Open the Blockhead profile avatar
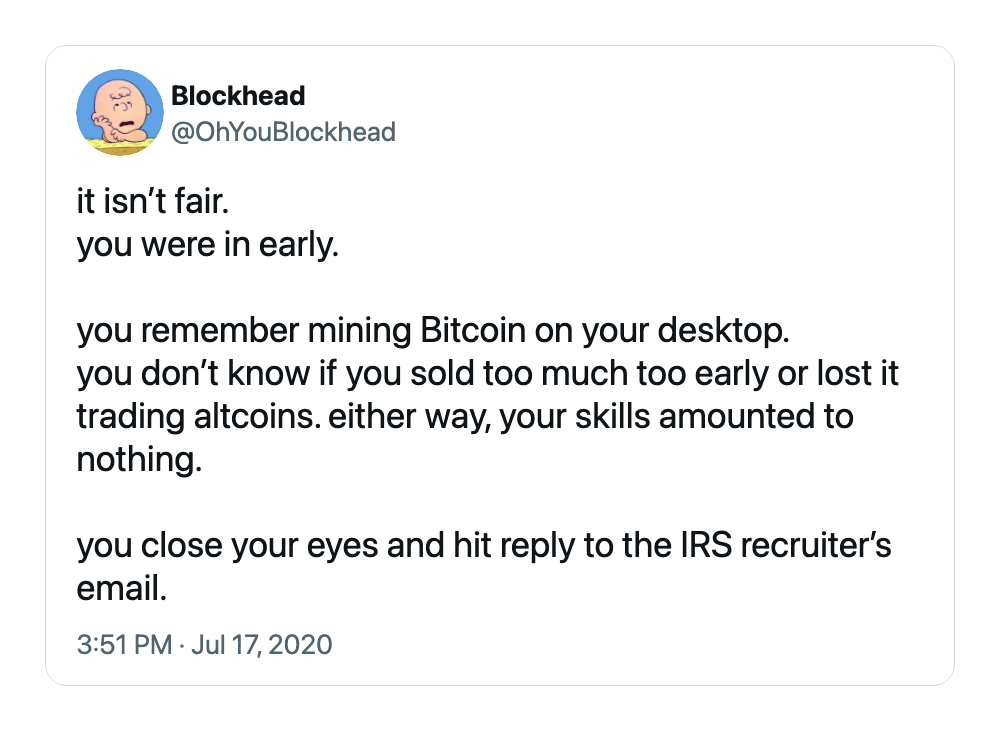 120,112
